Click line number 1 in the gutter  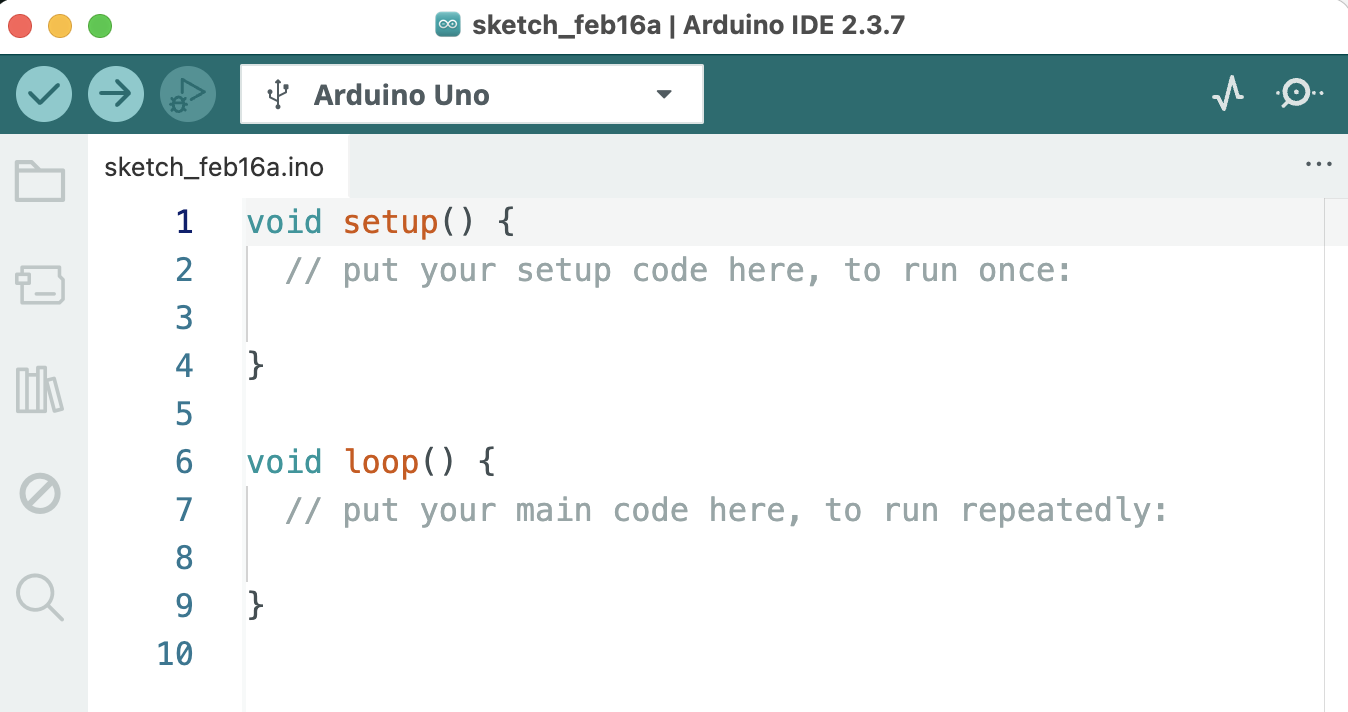point(183,221)
